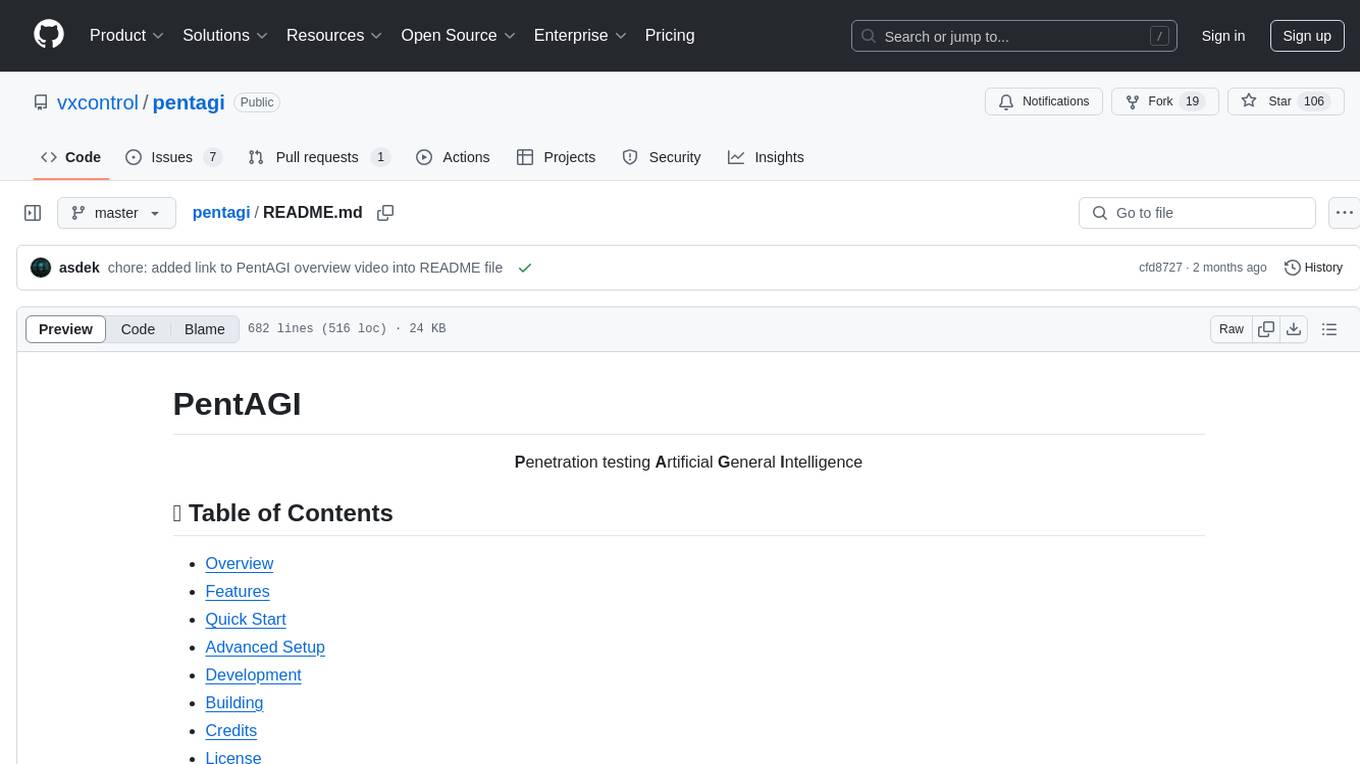1360x764 pixels.
Task: Switch to the Actions tab
Action: click(x=453, y=157)
